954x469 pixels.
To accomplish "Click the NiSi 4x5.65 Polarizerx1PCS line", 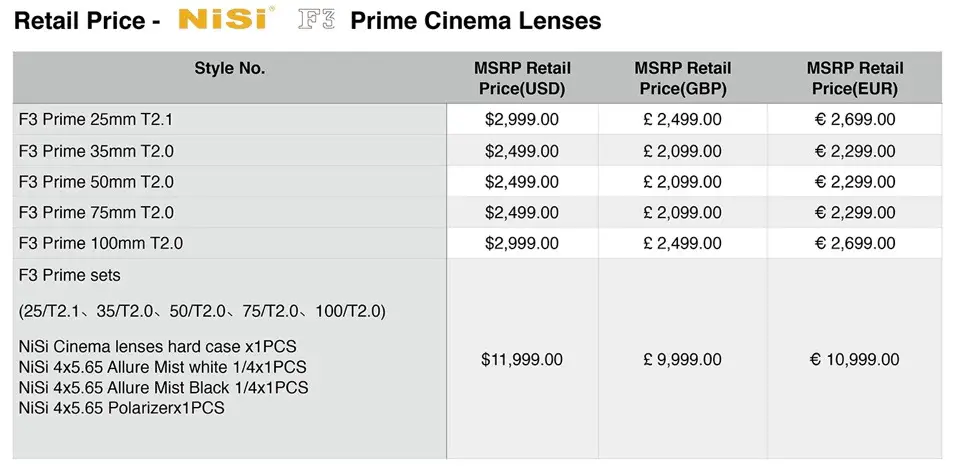I will click(122, 408).
